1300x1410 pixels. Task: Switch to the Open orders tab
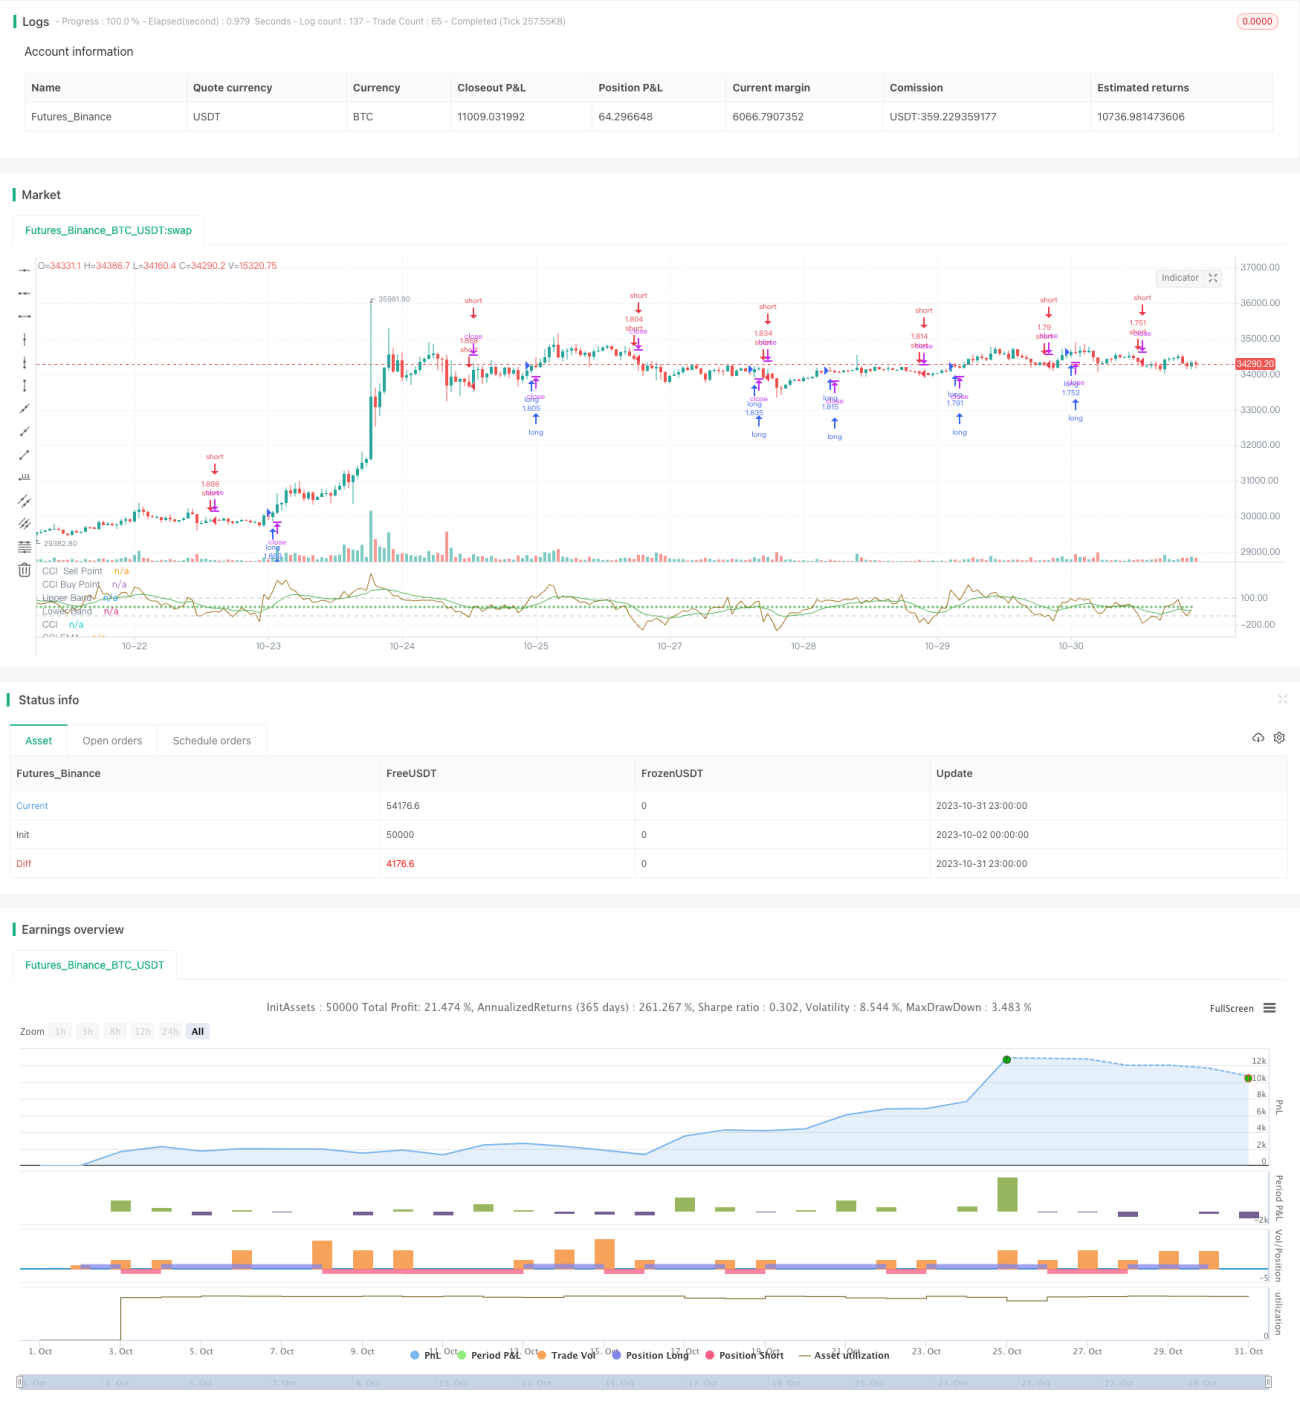112,741
